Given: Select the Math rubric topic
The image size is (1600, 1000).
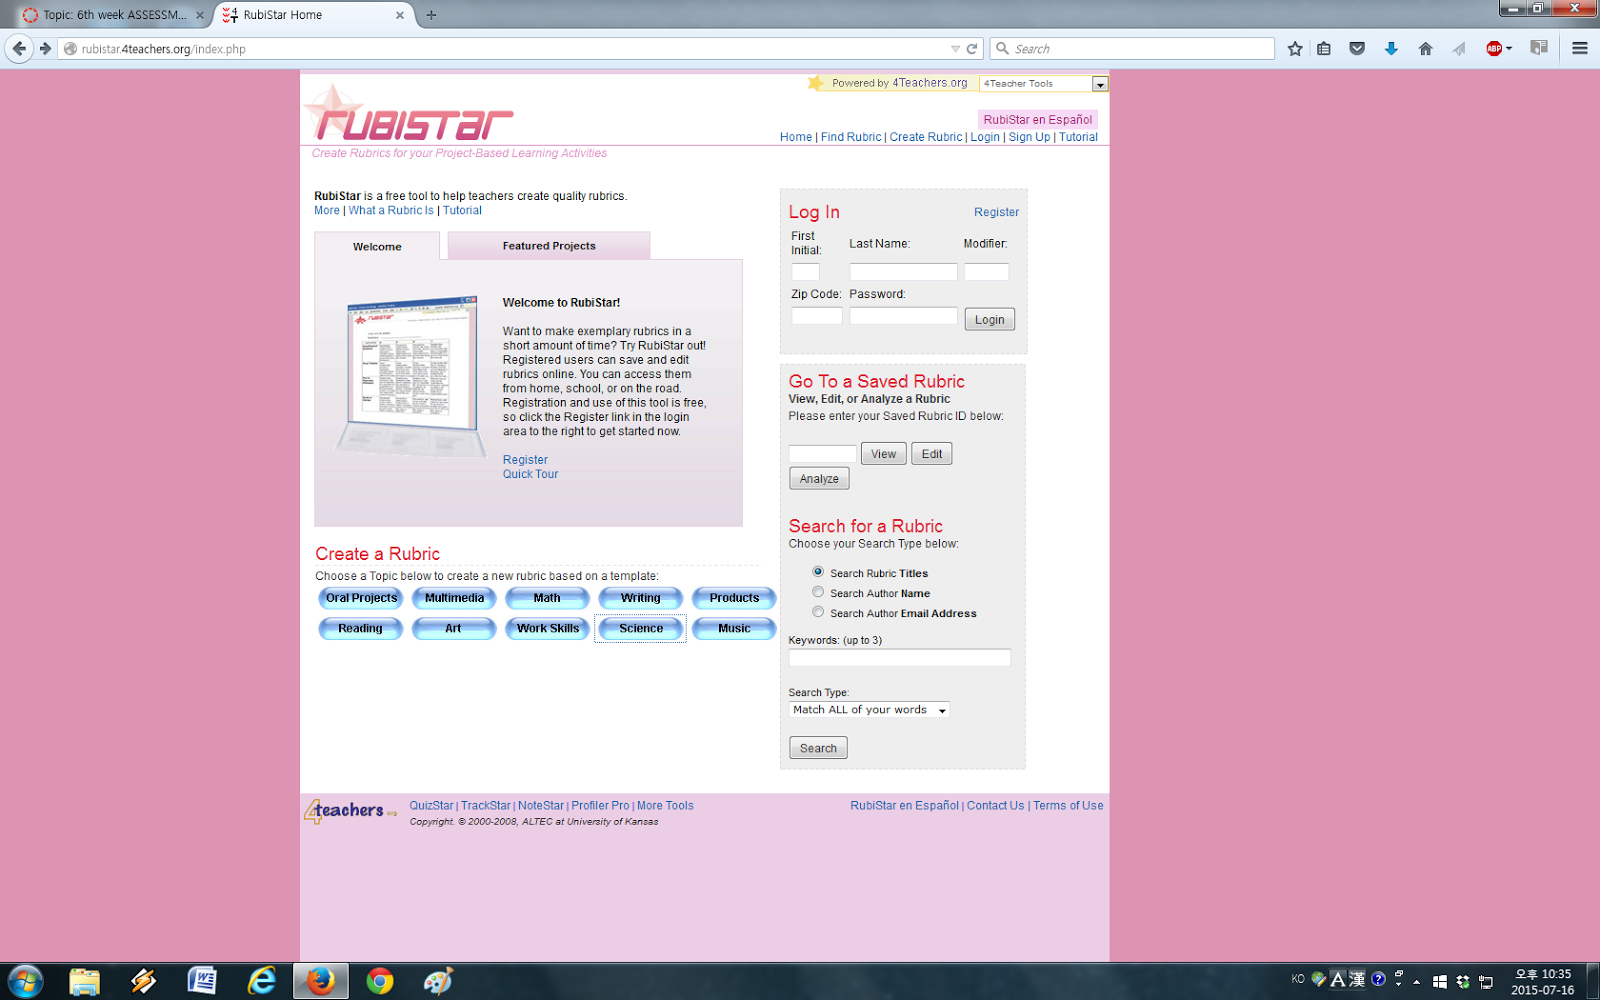Looking at the screenshot, I should pyautogui.click(x=546, y=598).
